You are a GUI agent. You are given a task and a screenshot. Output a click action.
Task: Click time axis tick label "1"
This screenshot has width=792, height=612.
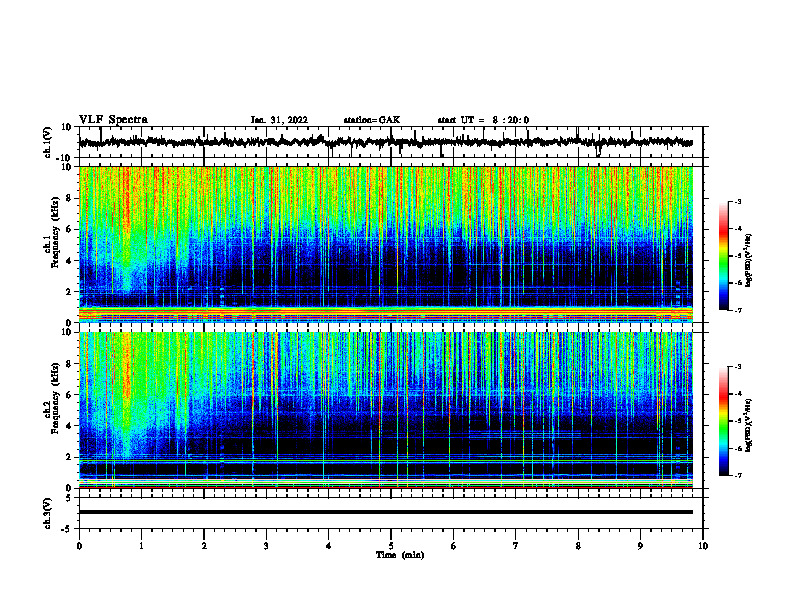(x=141, y=546)
